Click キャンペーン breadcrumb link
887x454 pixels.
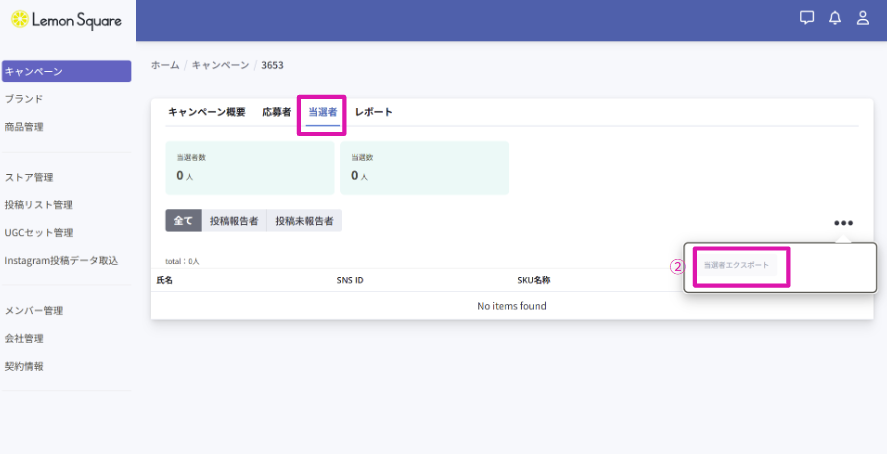click(220, 65)
